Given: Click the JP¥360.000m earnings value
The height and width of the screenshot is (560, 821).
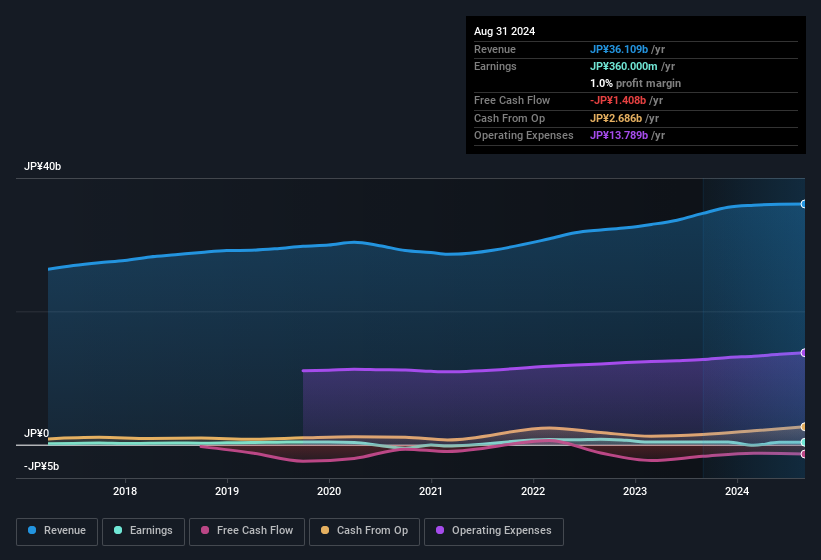Looking at the screenshot, I should tap(624, 66).
